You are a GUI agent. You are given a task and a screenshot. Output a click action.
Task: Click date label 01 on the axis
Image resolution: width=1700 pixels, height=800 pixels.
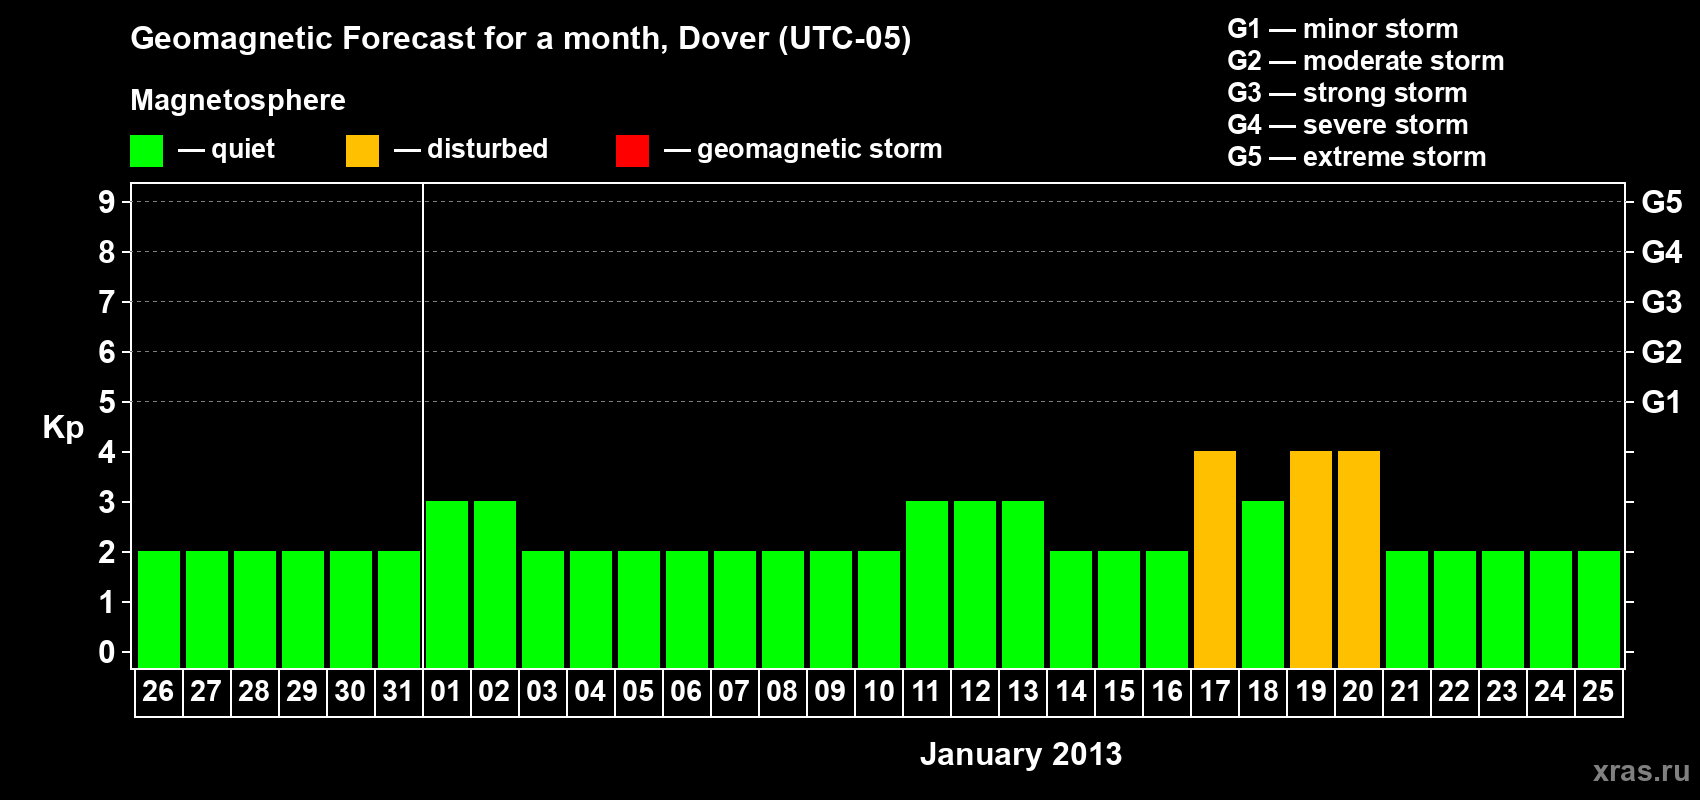[x=446, y=691]
